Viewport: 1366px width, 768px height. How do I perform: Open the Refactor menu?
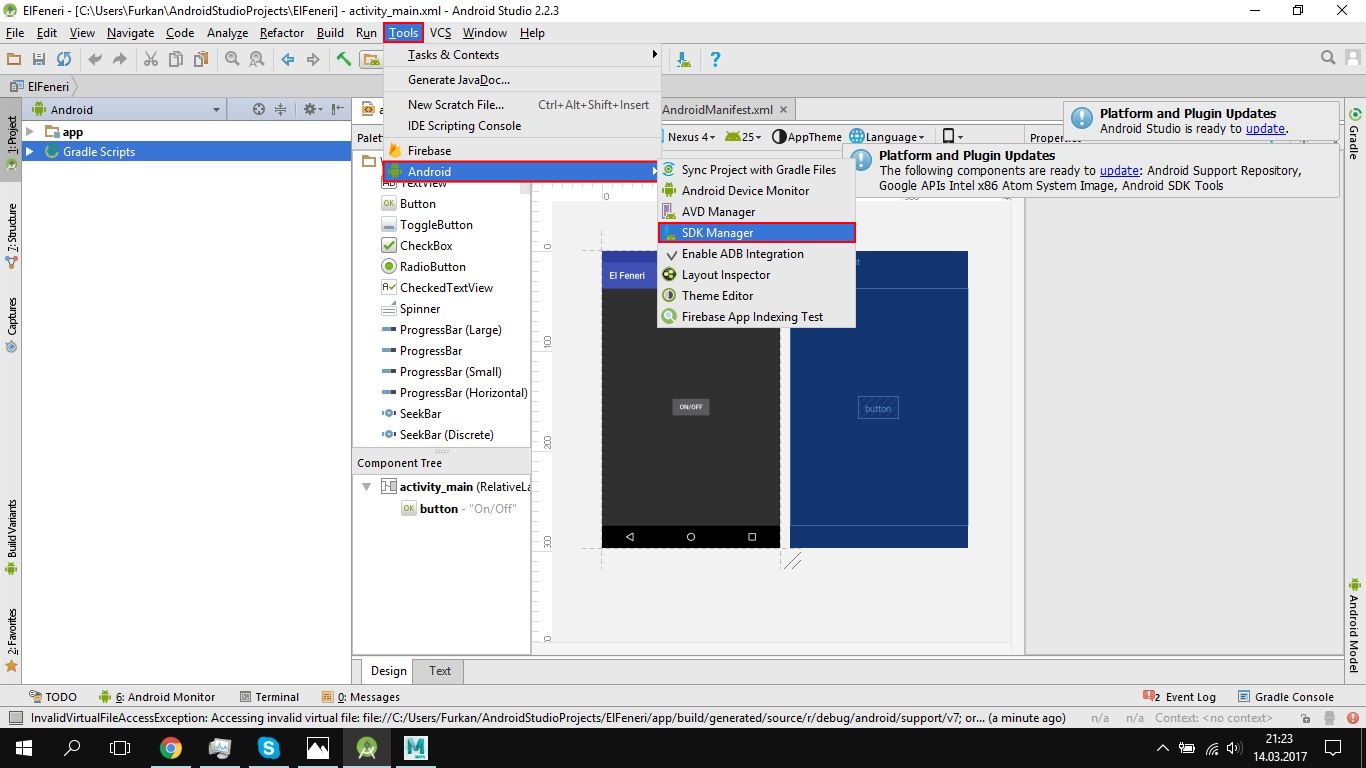coord(282,33)
